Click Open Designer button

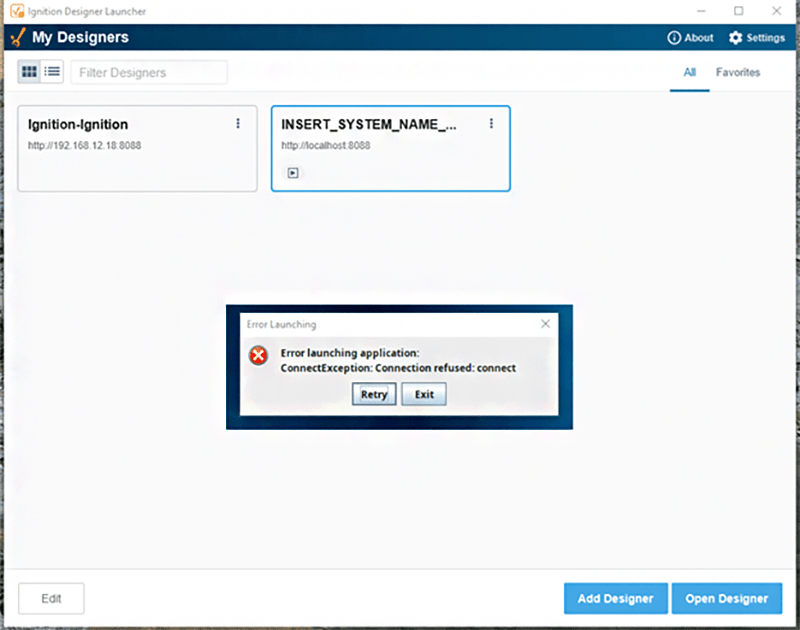click(x=727, y=598)
